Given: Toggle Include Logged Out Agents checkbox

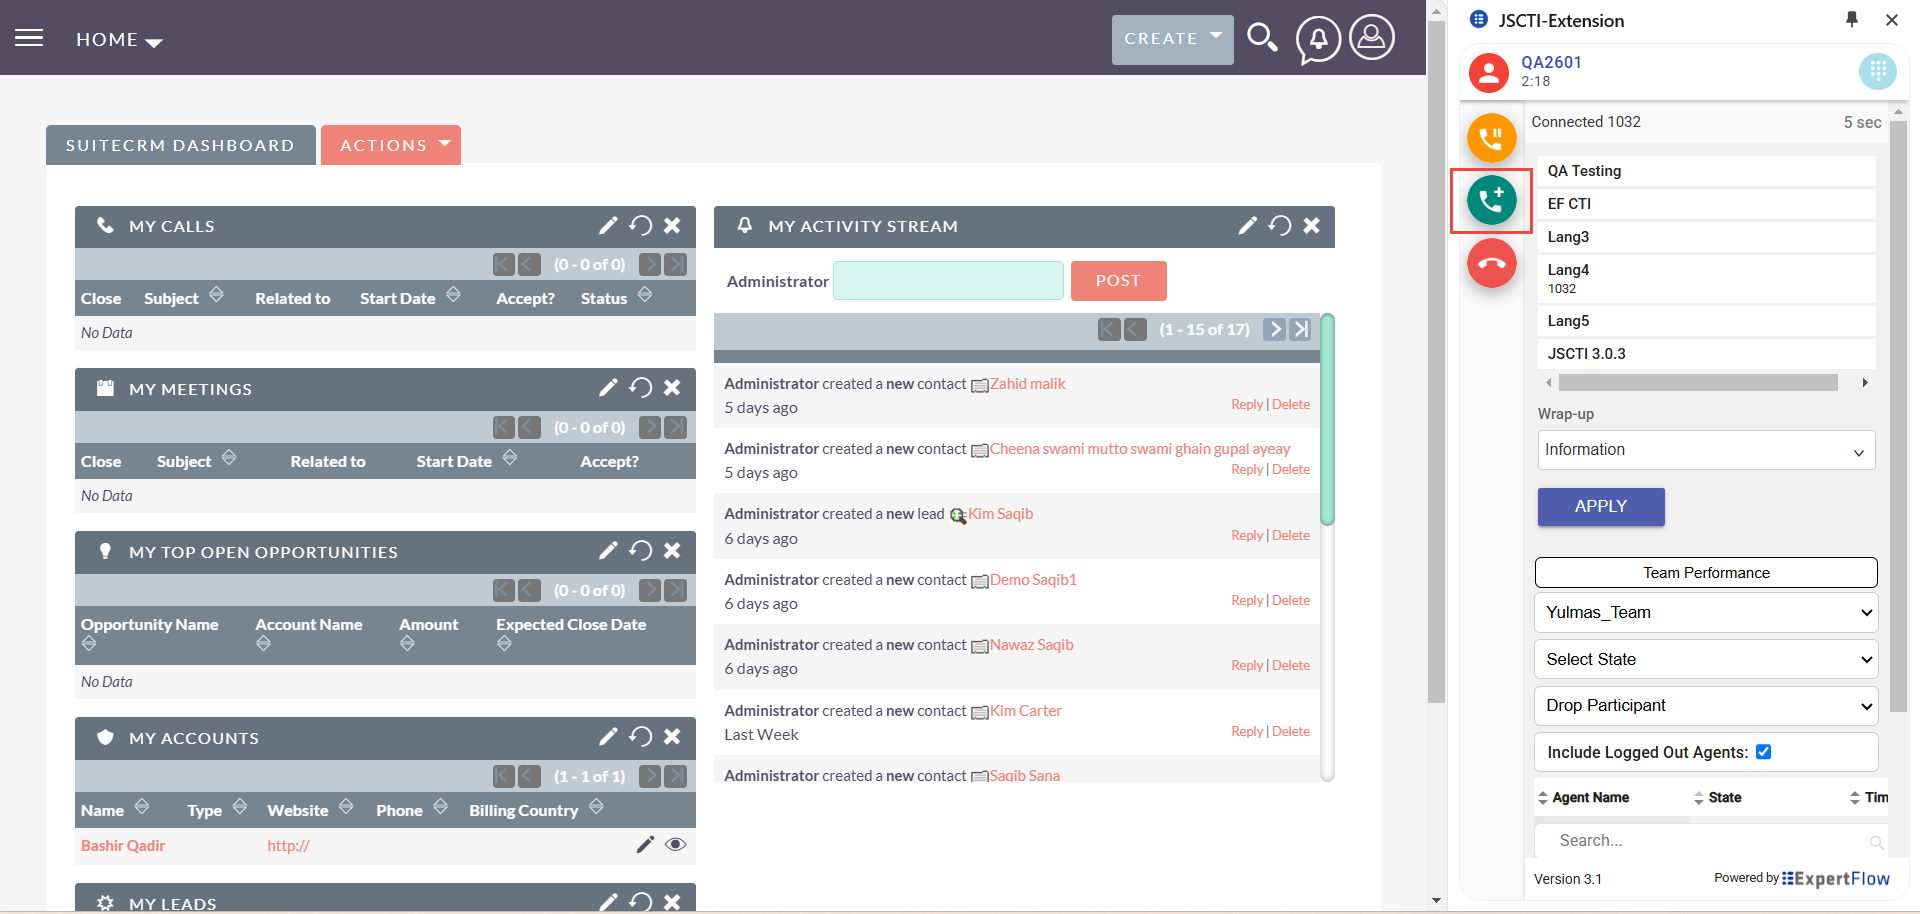Looking at the screenshot, I should 1763,752.
